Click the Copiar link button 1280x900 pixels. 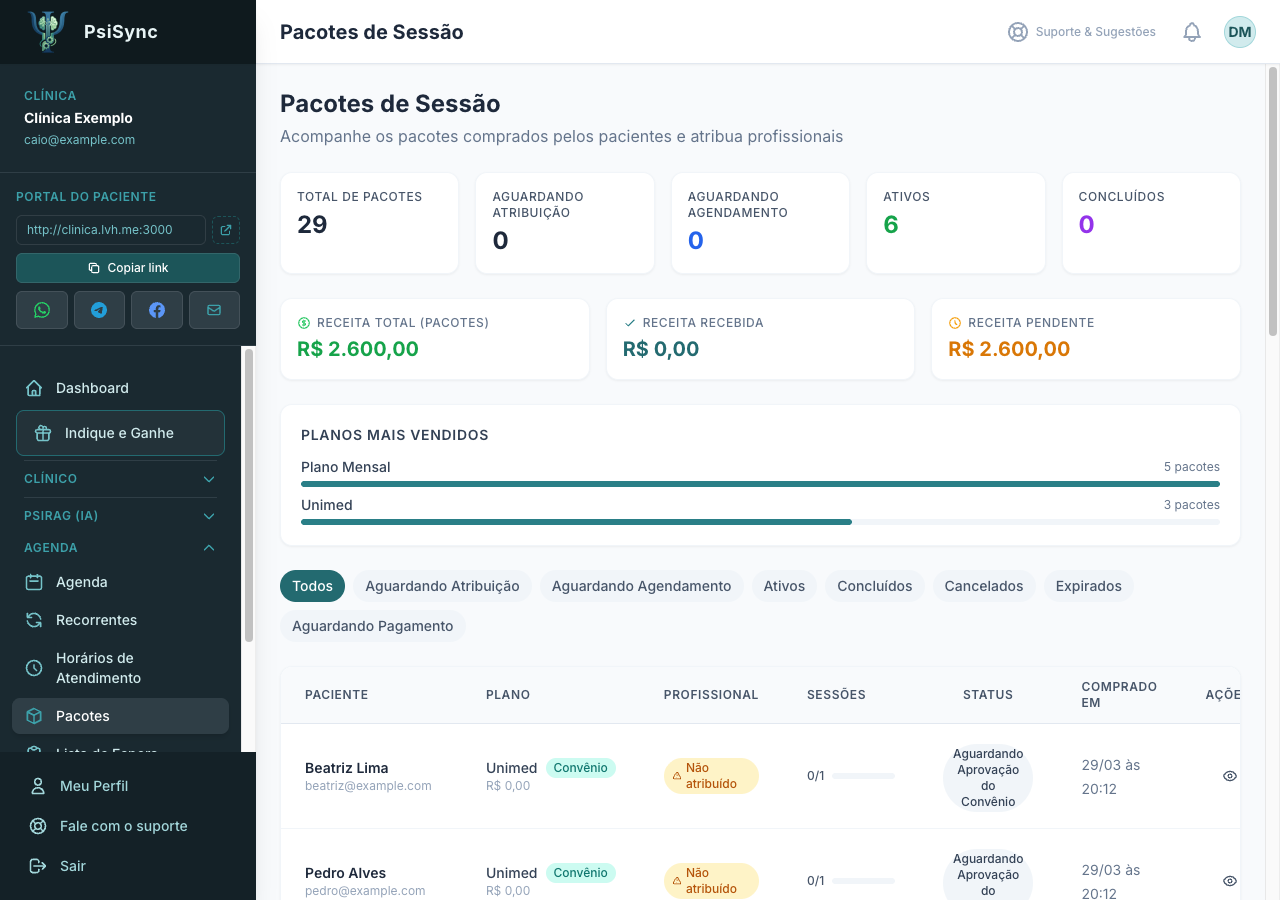[x=128, y=268]
